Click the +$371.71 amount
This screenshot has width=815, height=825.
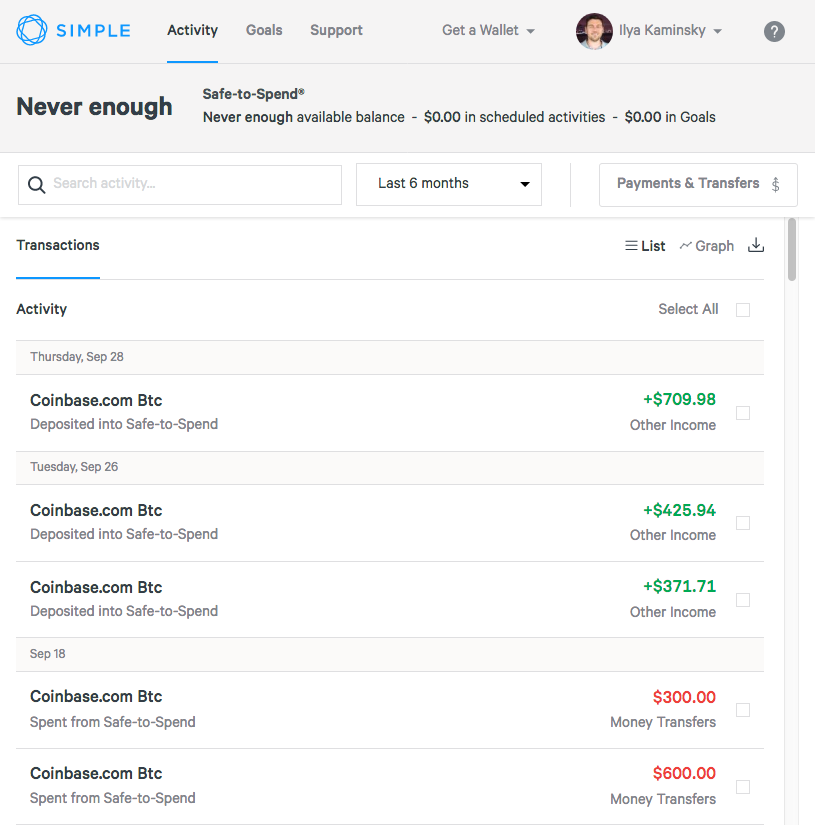pyautogui.click(x=679, y=586)
